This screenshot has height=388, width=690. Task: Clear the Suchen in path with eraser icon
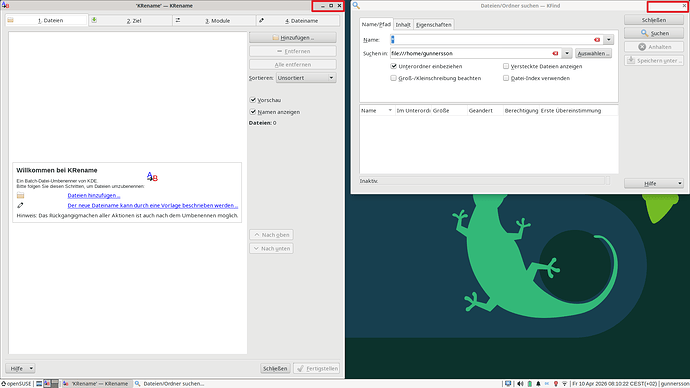(555, 53)
